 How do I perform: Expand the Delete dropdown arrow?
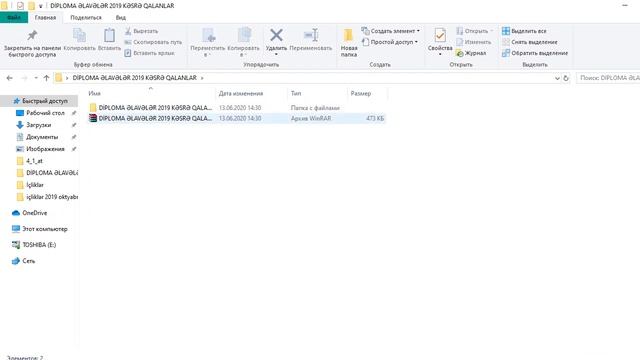[276, 54]
